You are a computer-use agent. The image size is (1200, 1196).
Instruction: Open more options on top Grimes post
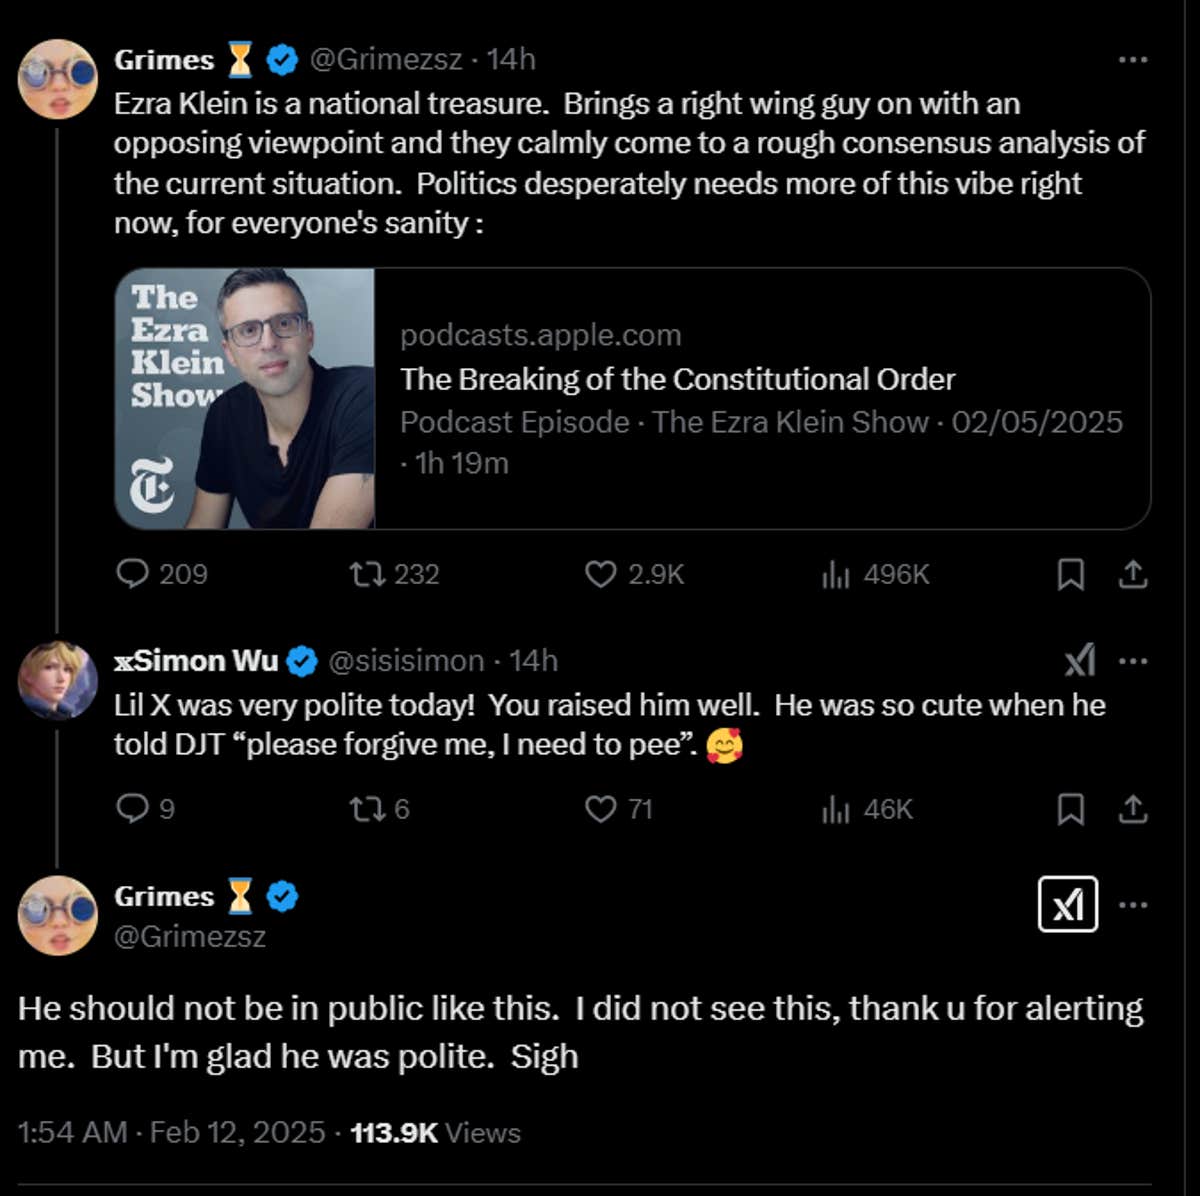1132,60
